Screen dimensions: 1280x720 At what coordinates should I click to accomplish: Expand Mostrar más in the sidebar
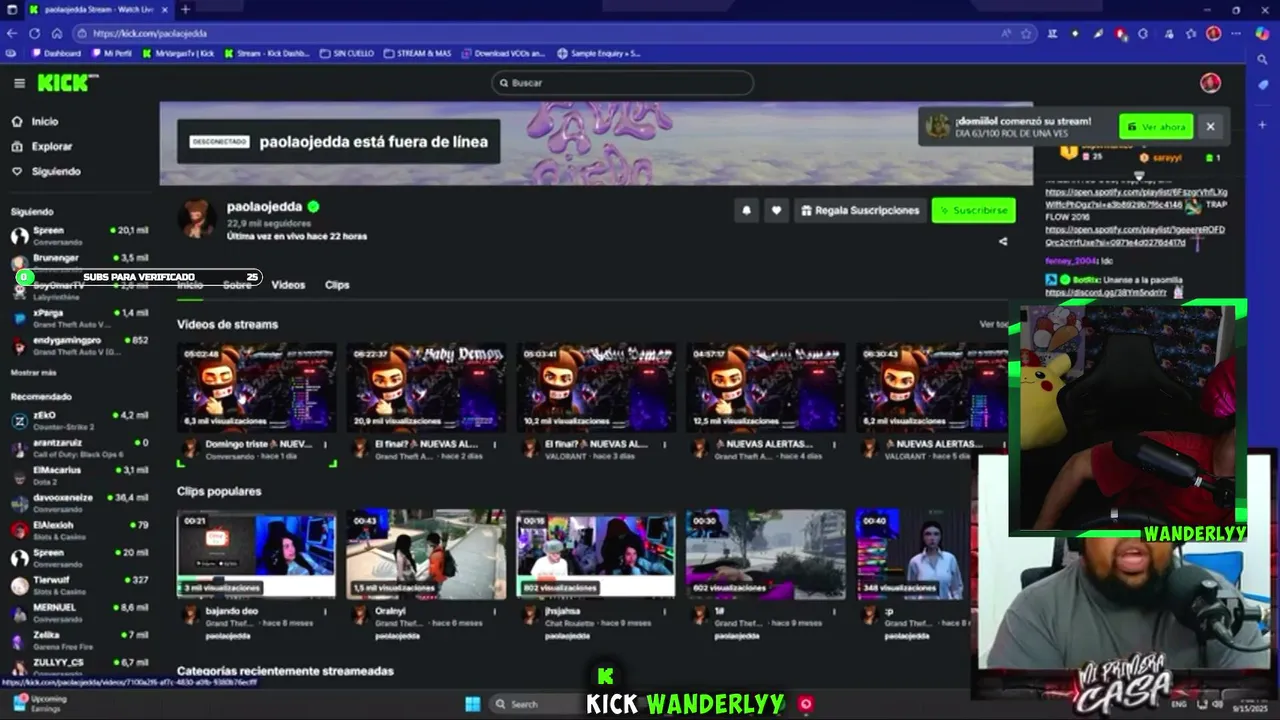click(33, 372)
